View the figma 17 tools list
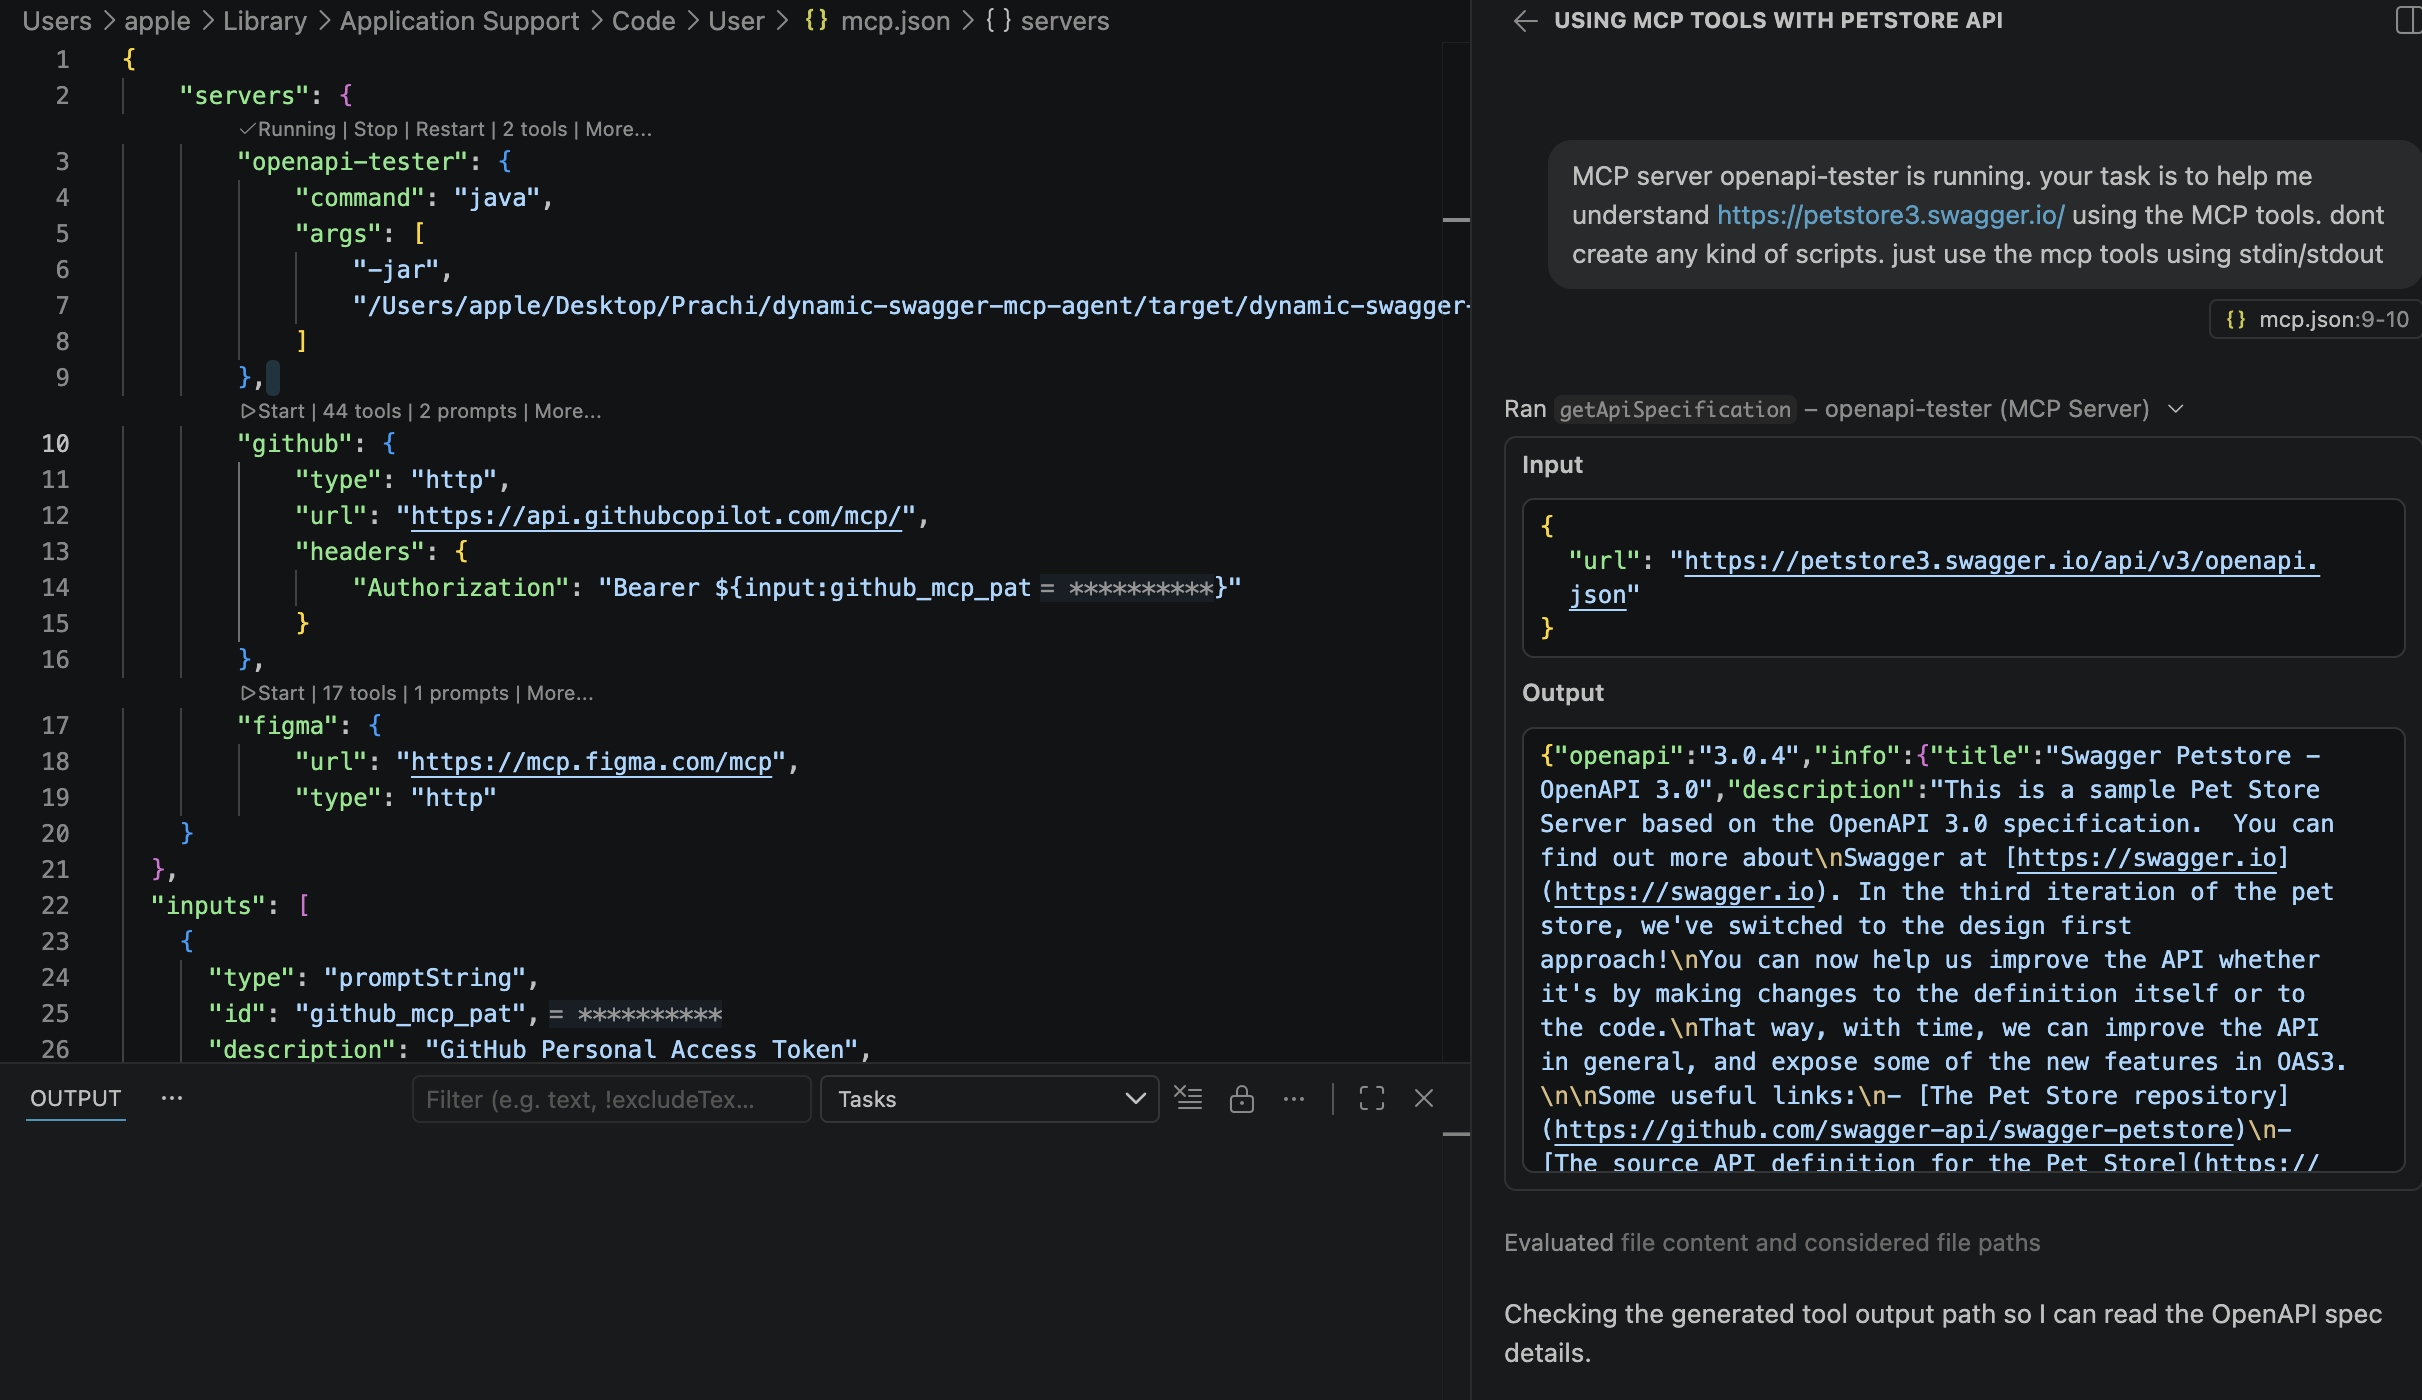Viewport: 2422px width, 1400px height. pyautogui.click(x=359, y=693)
